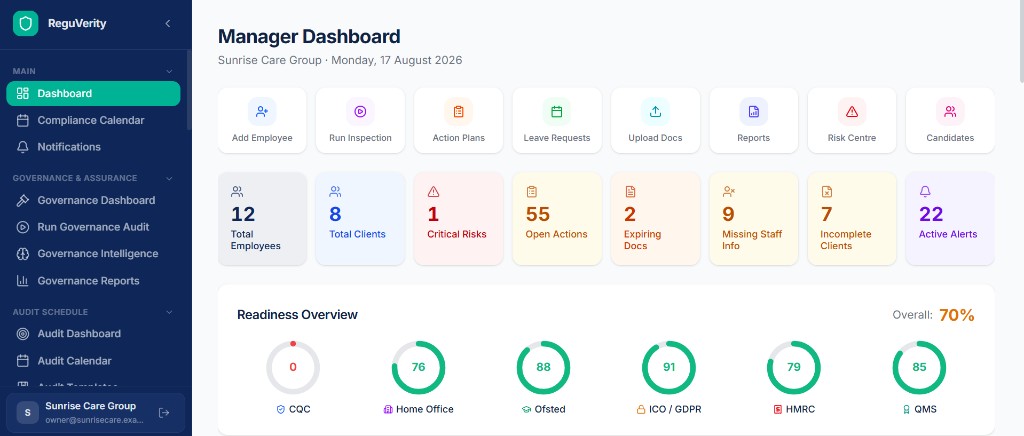
Task: Click the Run Governance Audit play icon
Action: coord(23,227)
